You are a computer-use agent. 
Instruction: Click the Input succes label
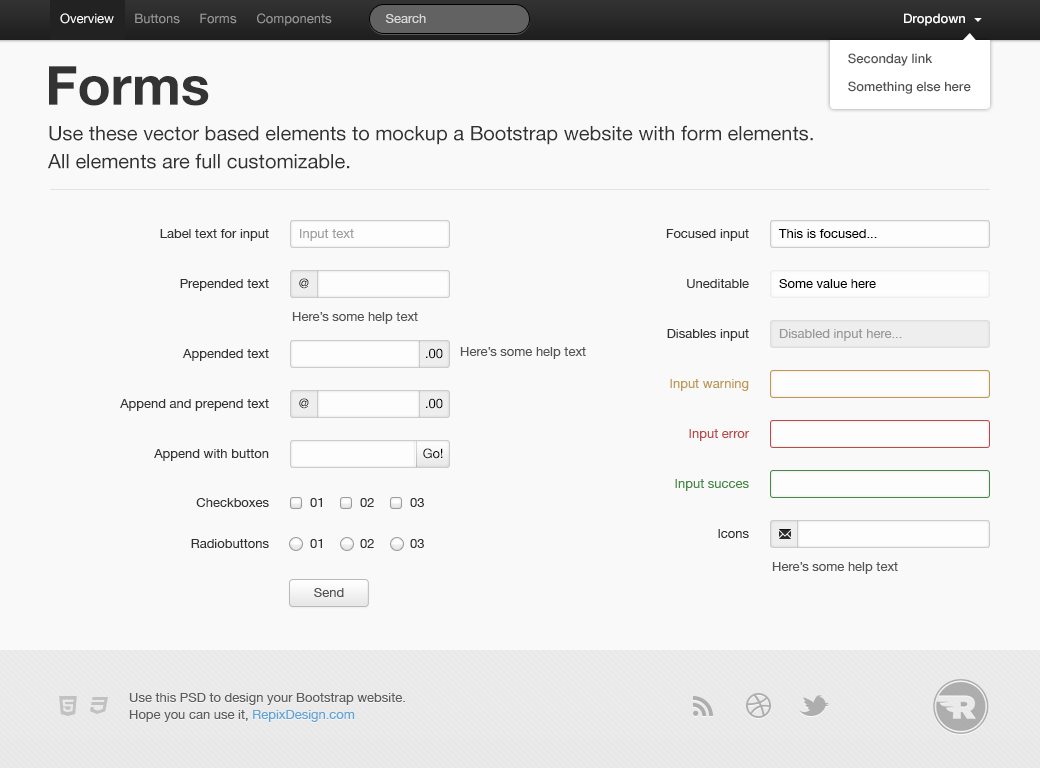point(712,484)
